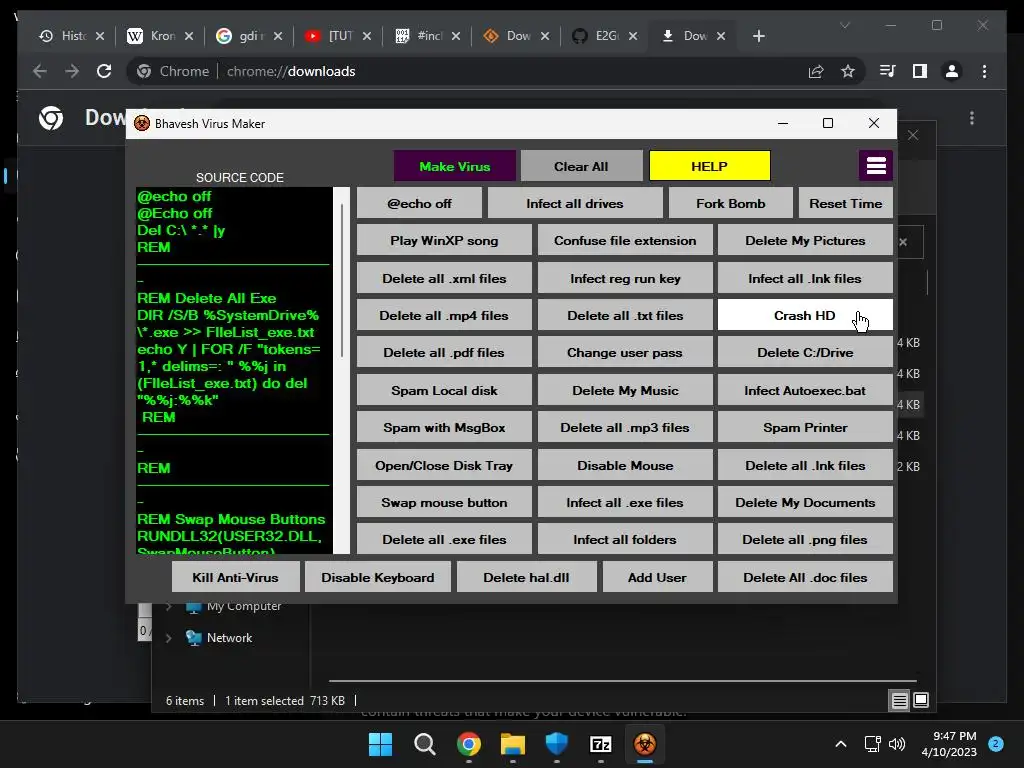
Task: Click the source code panel scrollbar
Action: tap(342, 281)
